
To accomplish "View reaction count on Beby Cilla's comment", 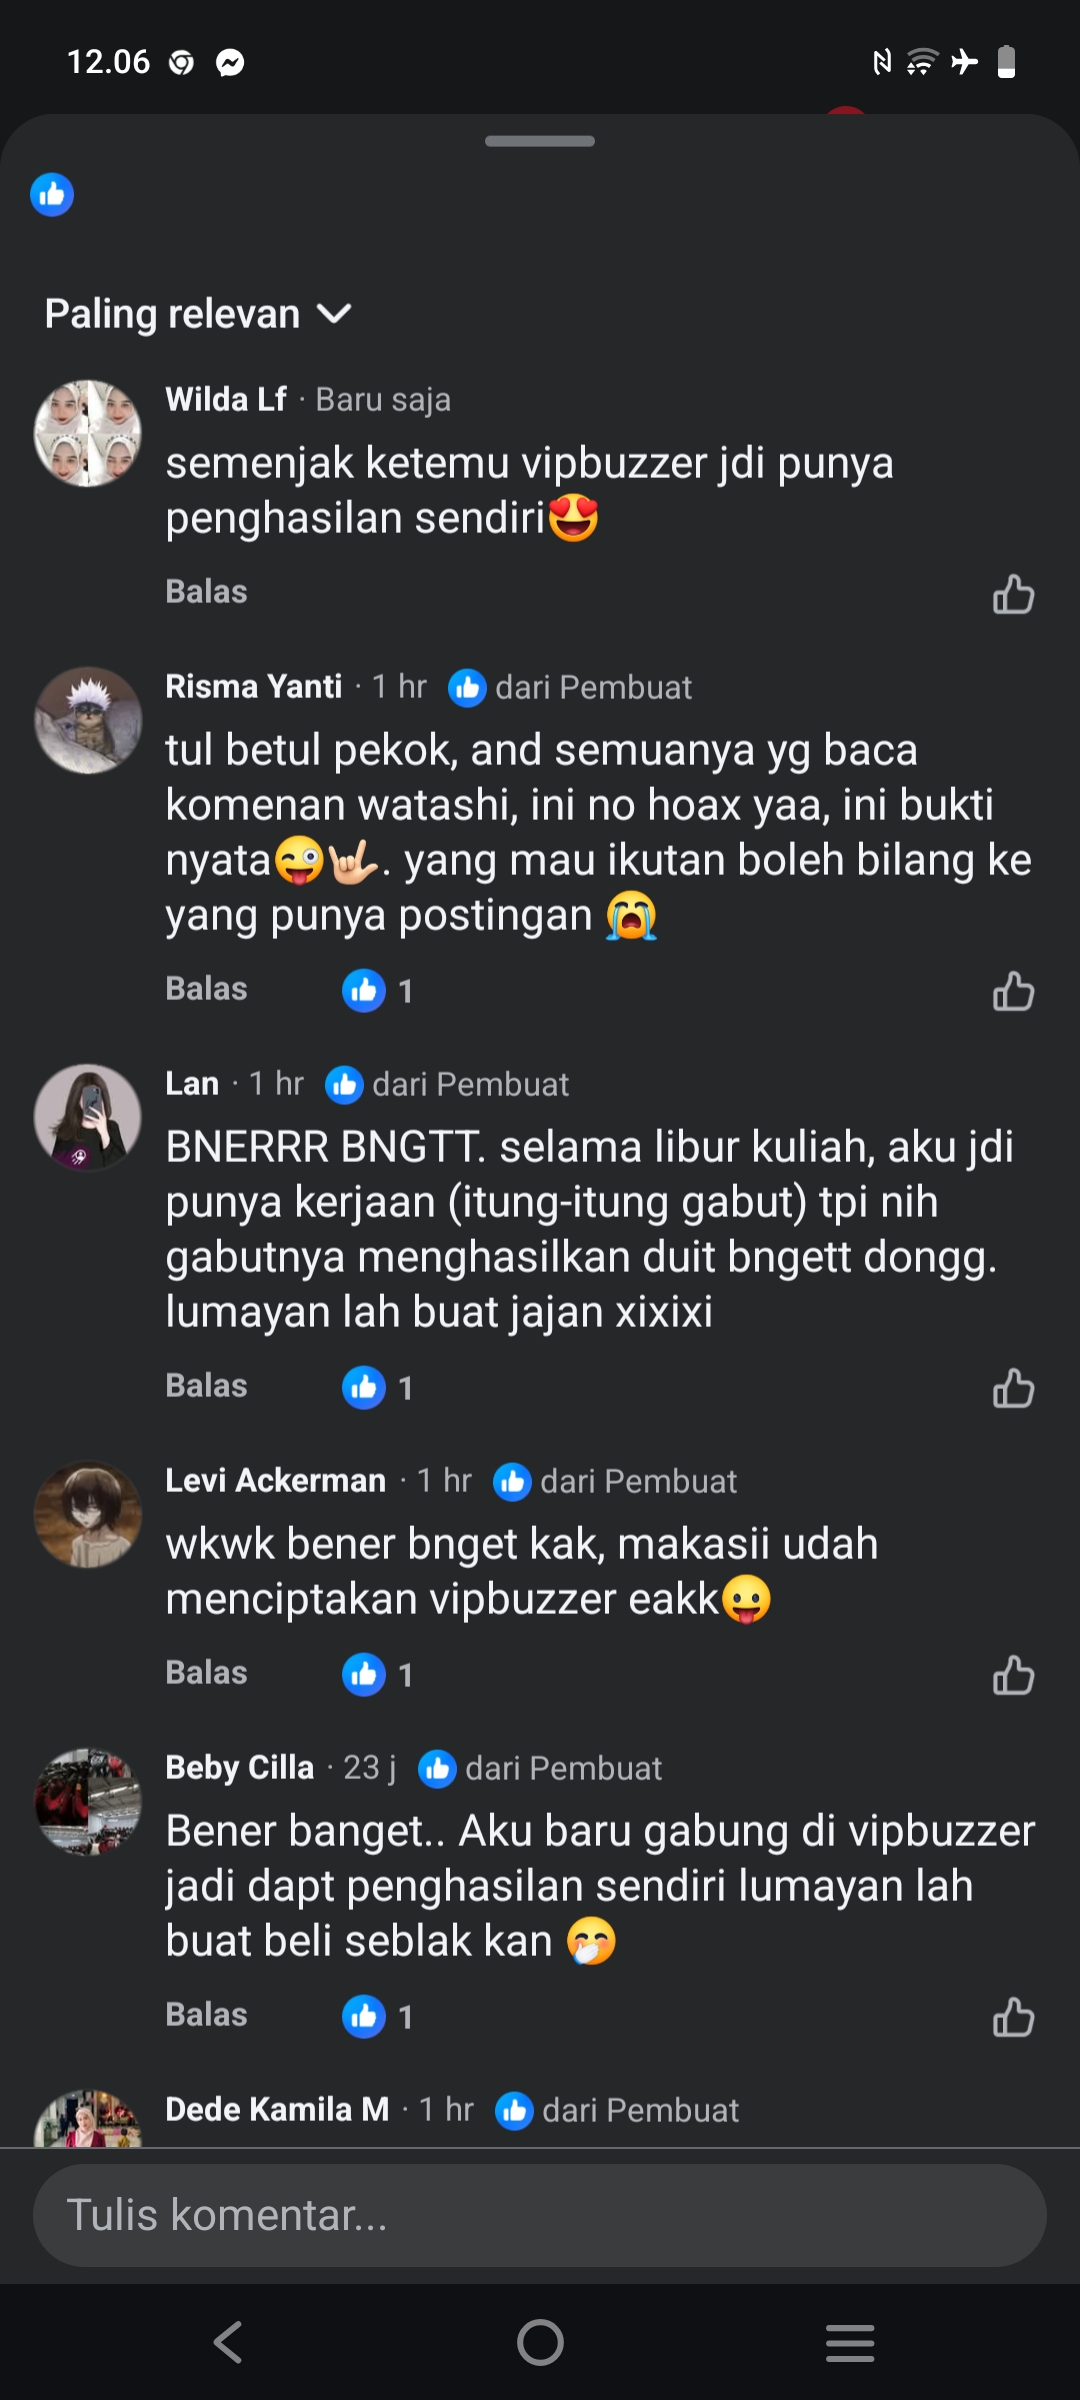I will (x=378, y=2016).
